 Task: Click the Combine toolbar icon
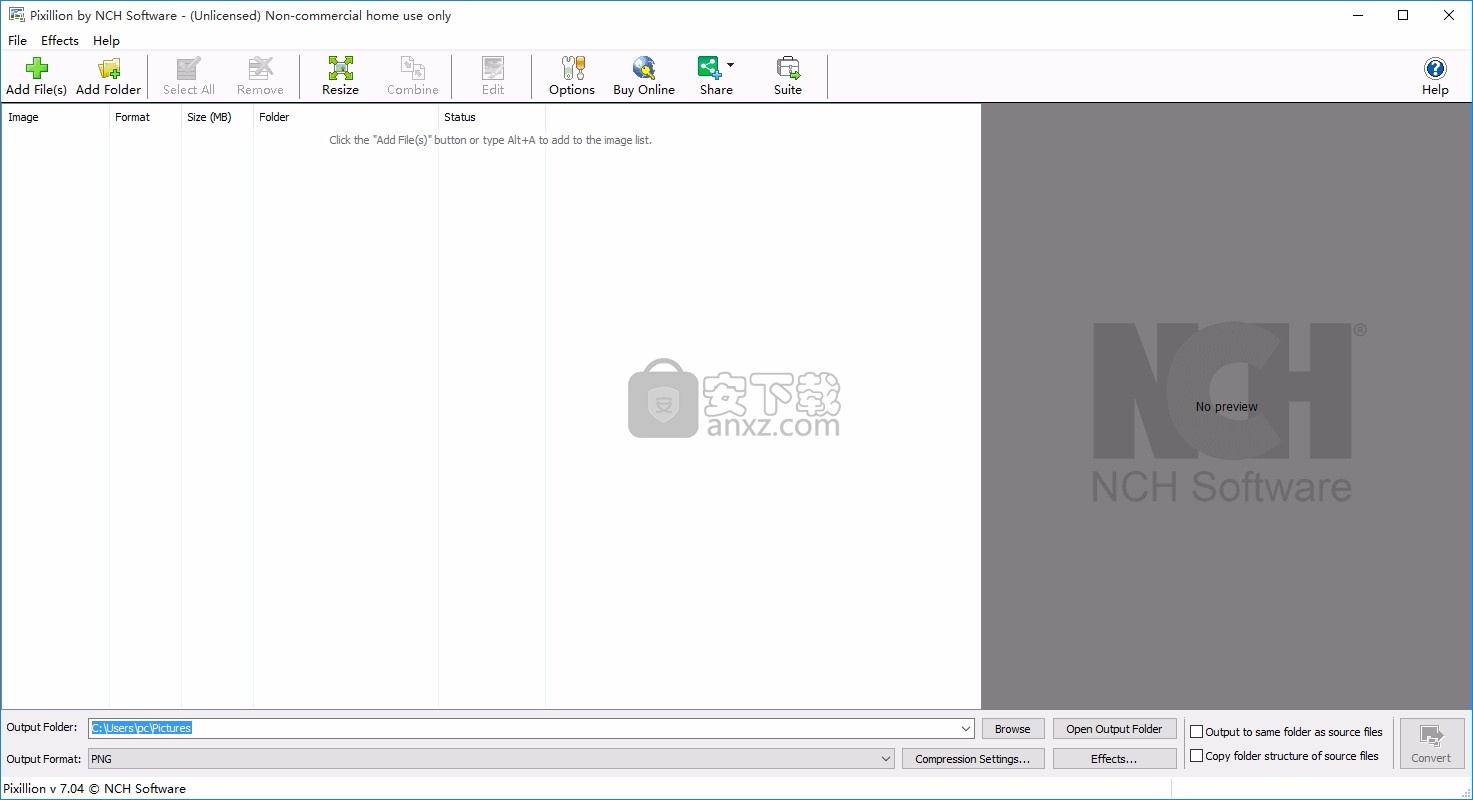(413, 76)
